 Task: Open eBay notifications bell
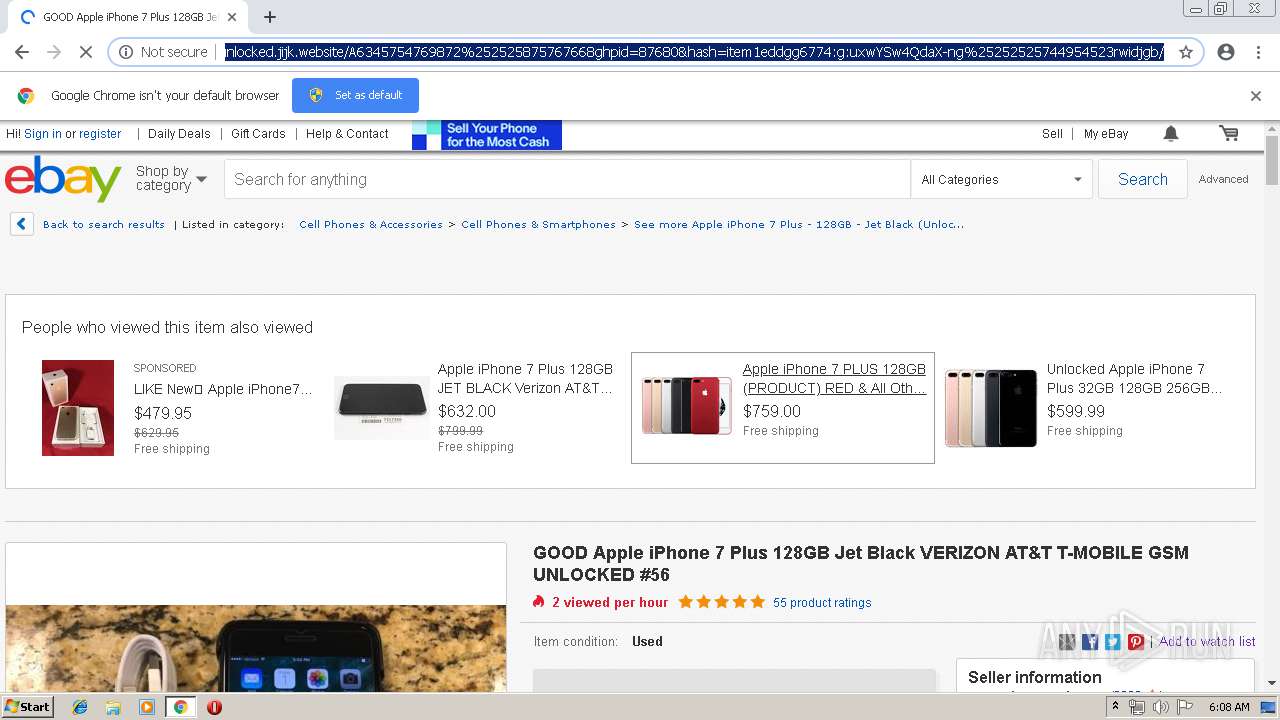(x=1171, y=133)
